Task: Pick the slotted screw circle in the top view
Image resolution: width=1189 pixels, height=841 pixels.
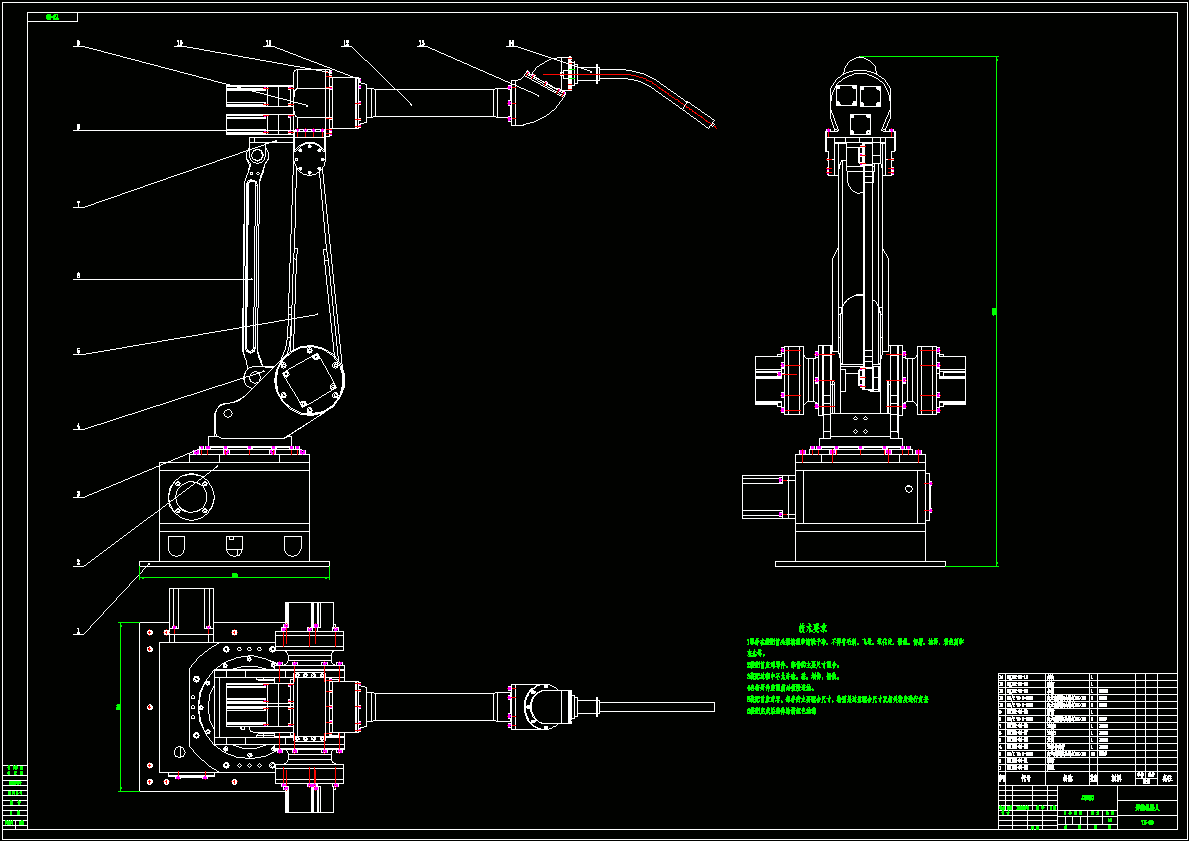Action: click(180, 752)
